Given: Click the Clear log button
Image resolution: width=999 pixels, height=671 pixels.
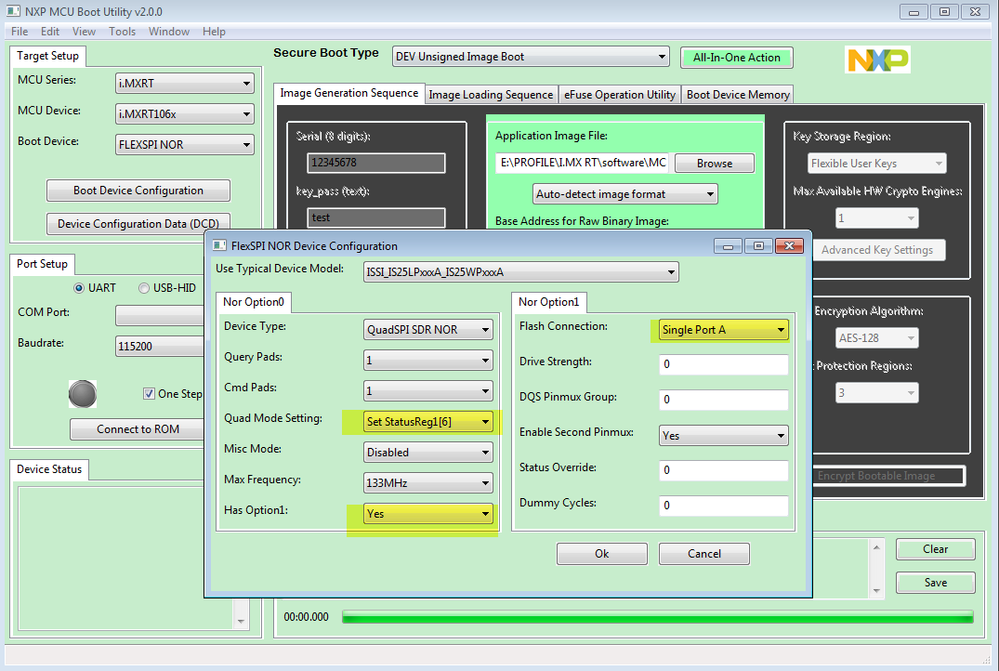Looking at the screenshot, I should click(x=935, y=549).
